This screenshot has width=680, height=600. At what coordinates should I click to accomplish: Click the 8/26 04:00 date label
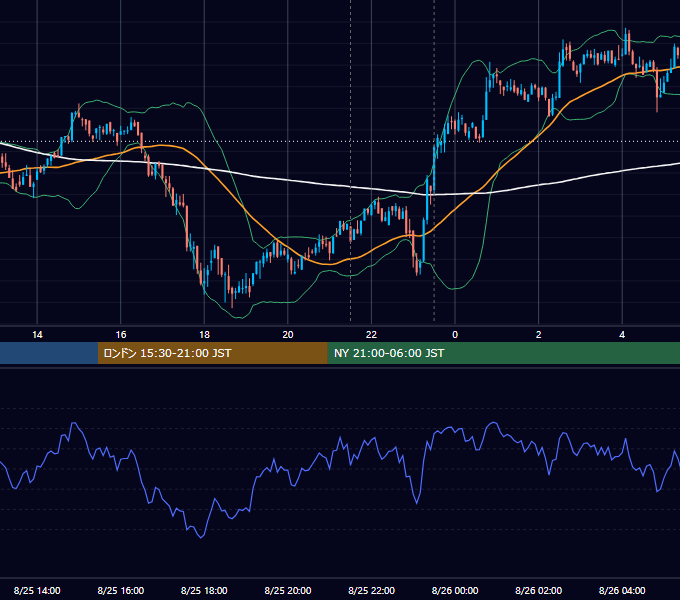pyautogui.click(x=622, y=590)
